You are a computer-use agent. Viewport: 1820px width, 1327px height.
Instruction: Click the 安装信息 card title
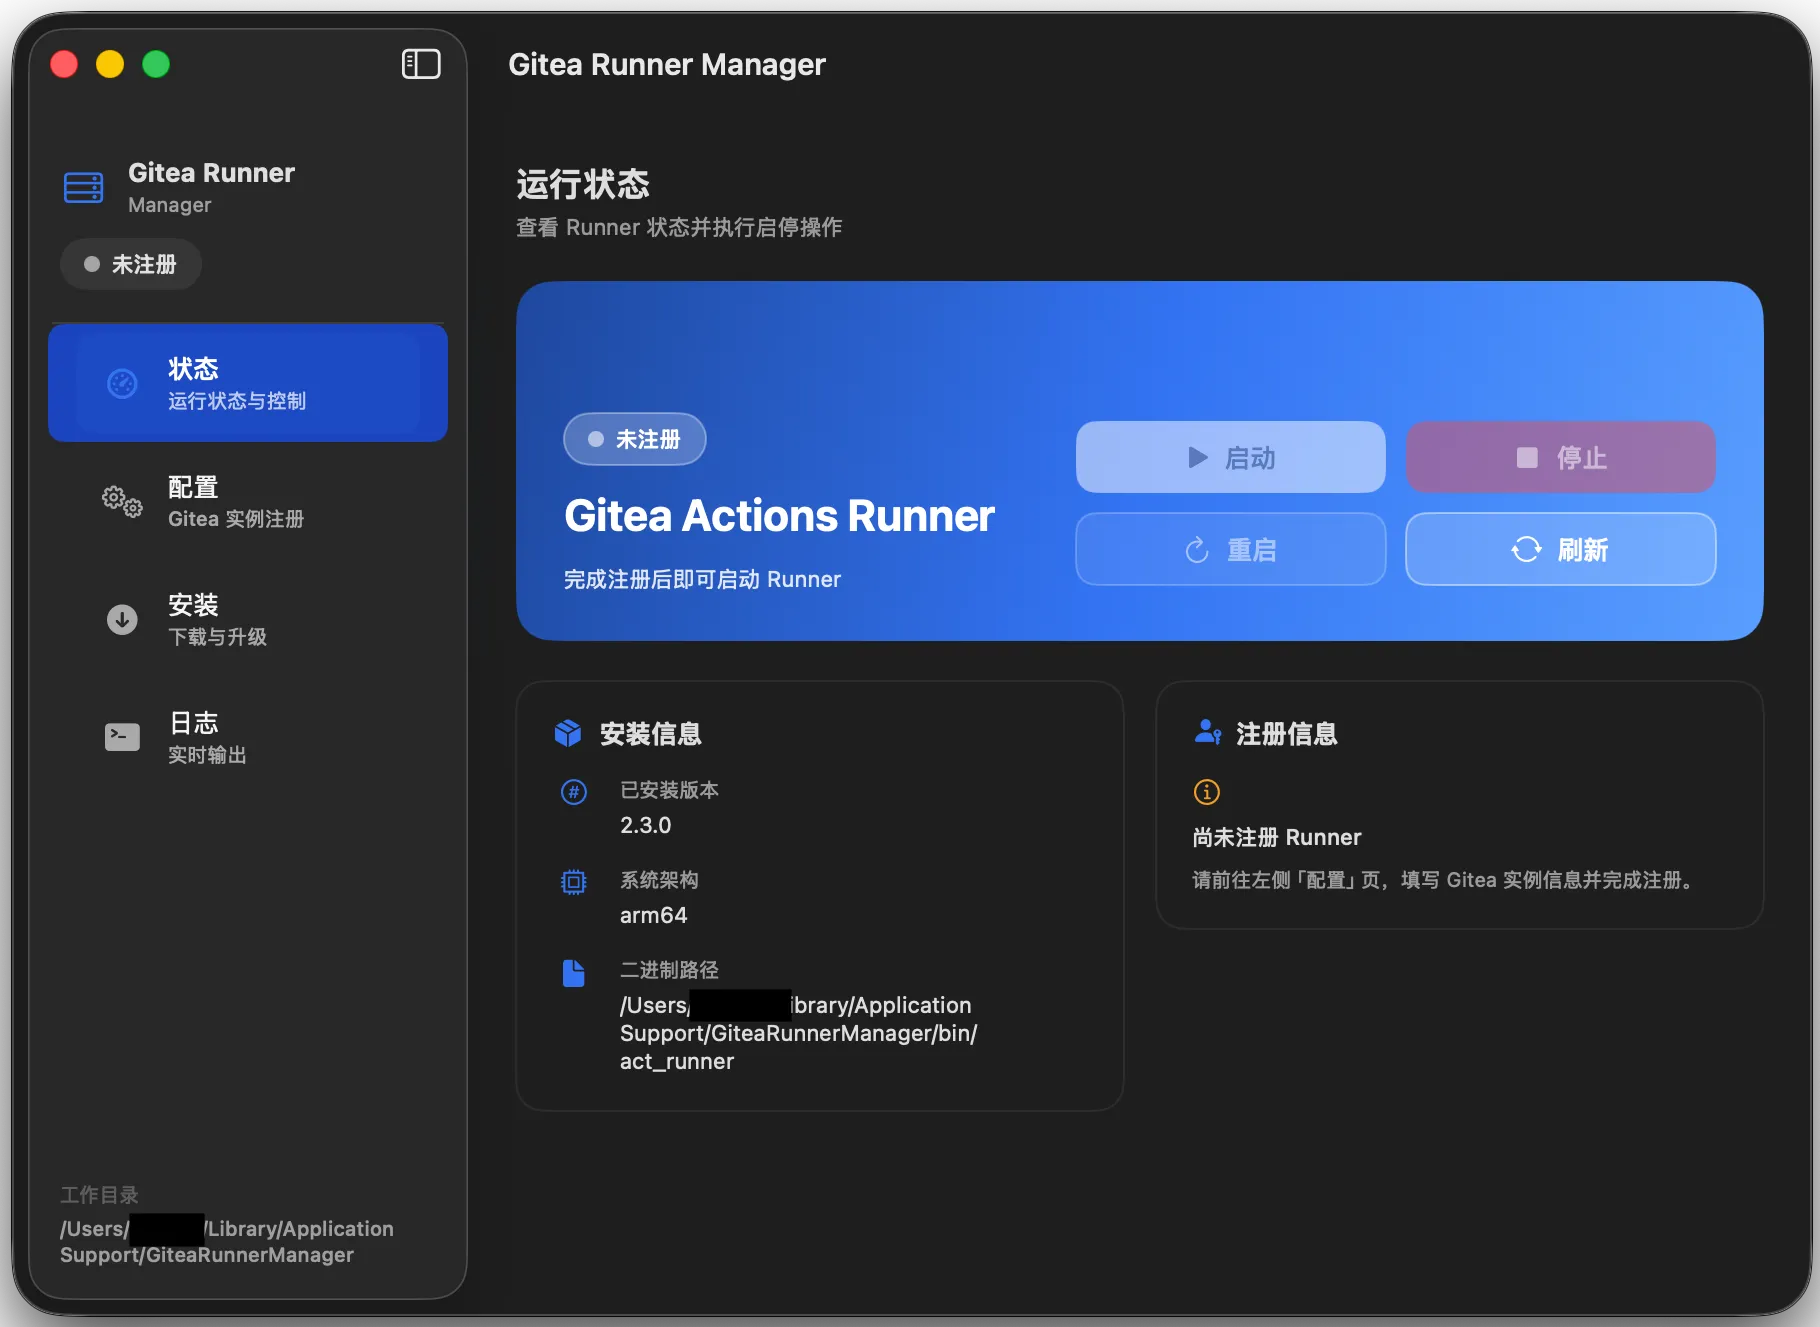pyautogui.click(x=651, y=734)
